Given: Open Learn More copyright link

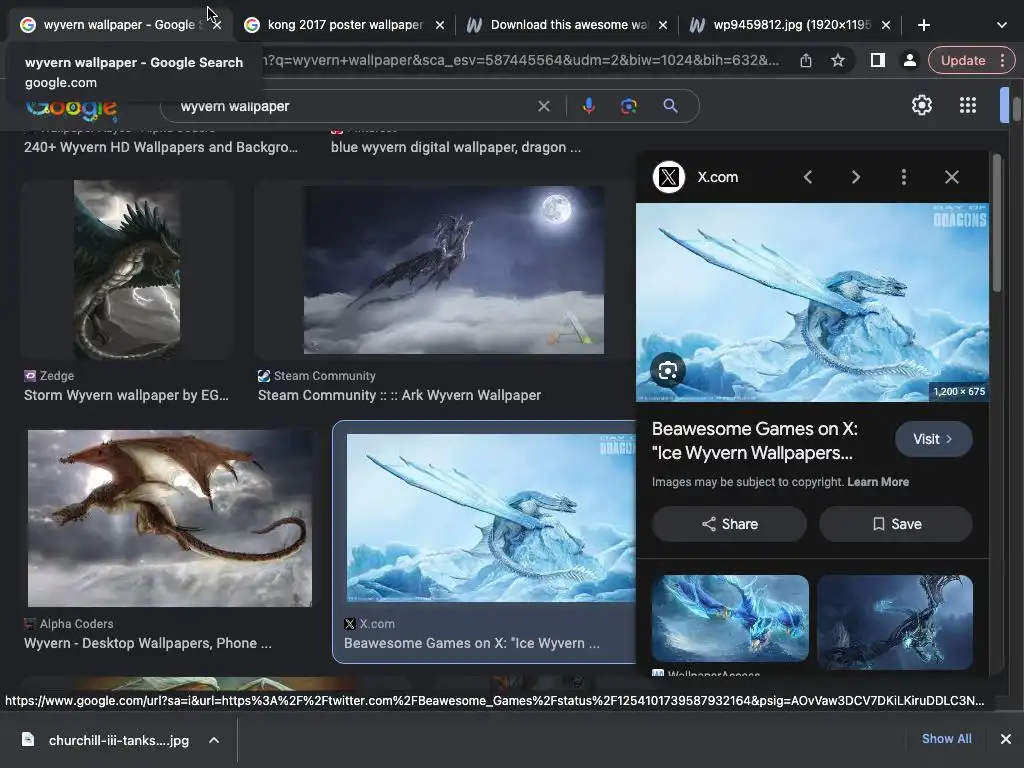Looking at the screenshot, I should [x=878, y=482].
